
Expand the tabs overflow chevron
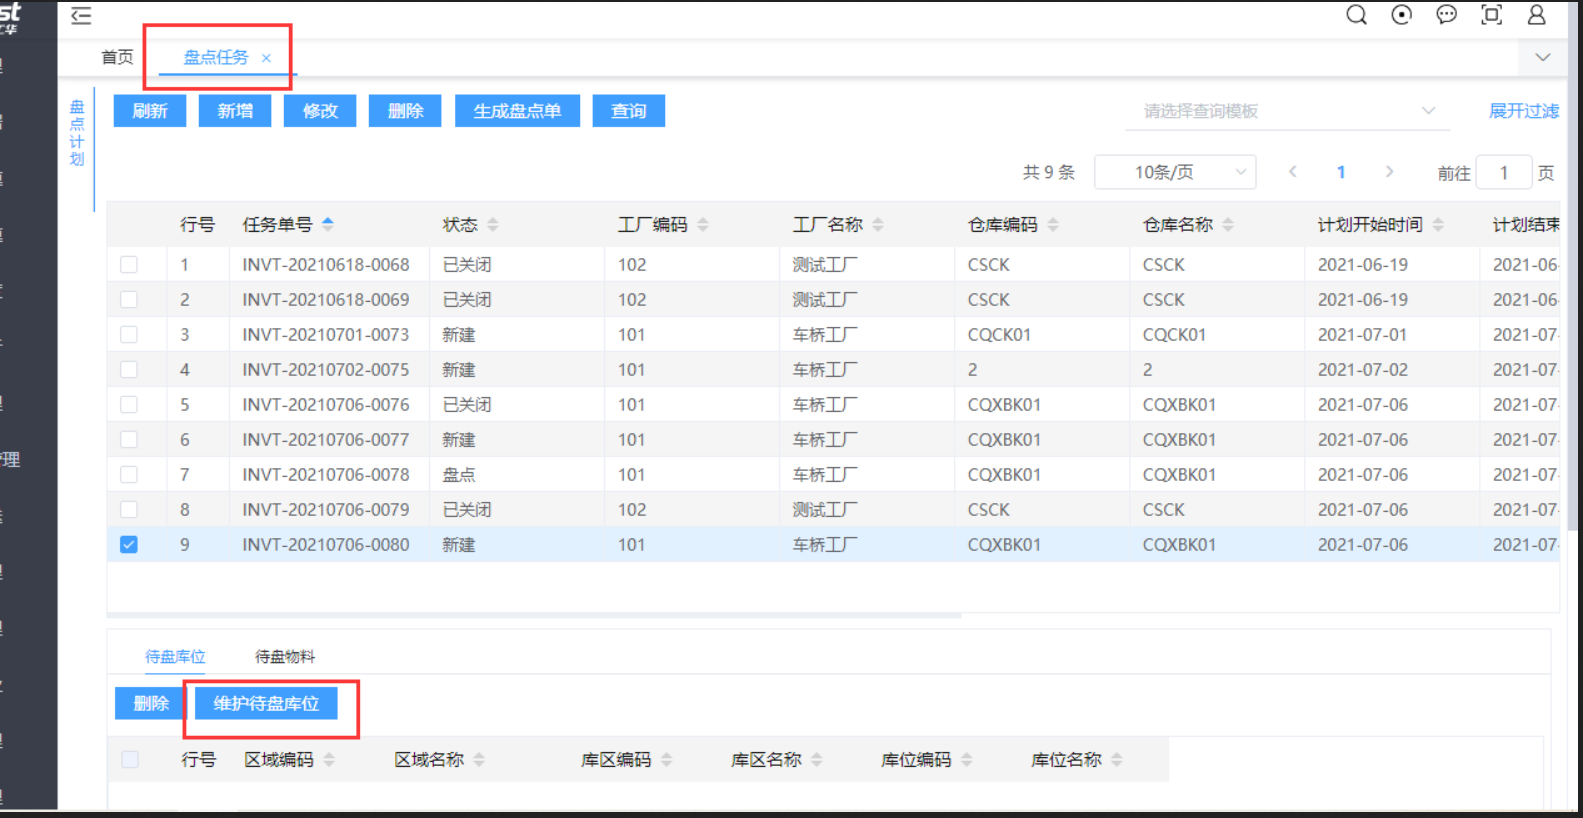tap(1543, 57)
